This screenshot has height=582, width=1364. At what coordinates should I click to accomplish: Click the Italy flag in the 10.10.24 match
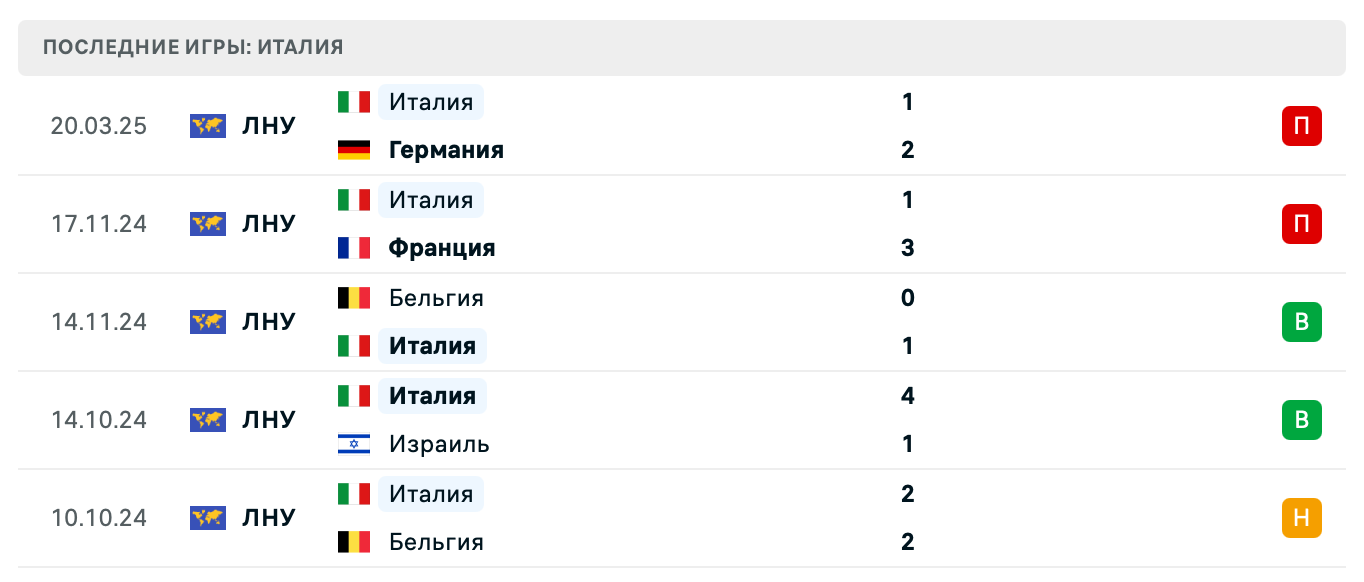[x=354, y=494]
